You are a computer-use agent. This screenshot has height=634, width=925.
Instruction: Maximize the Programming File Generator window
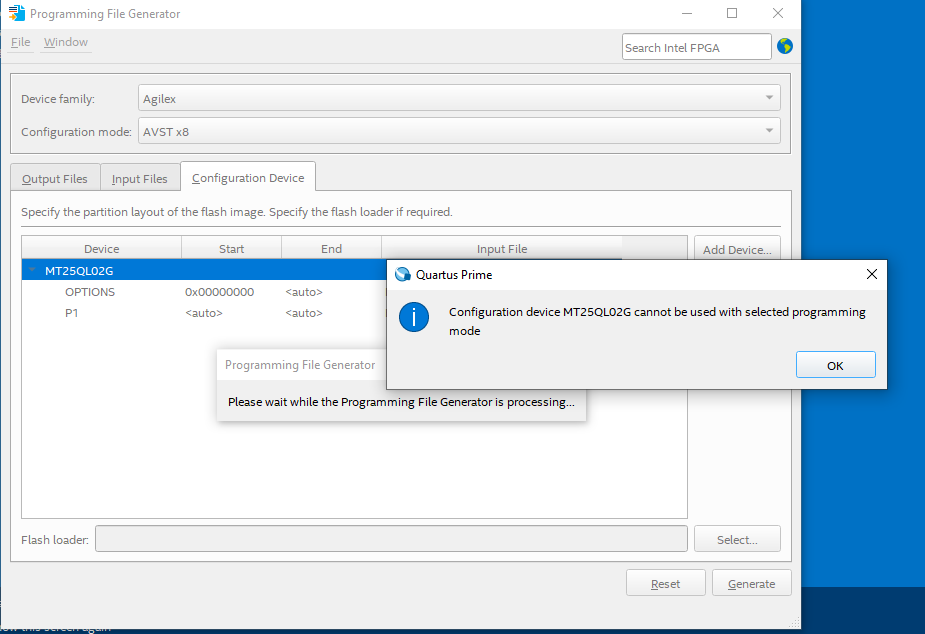[732, 14]
